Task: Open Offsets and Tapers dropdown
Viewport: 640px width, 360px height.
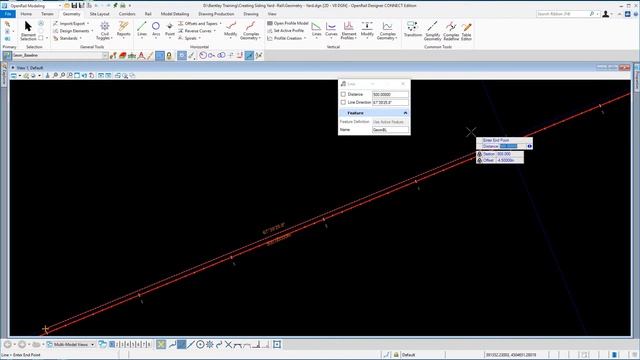Action: pyautogui.click(x=200, y=24)
